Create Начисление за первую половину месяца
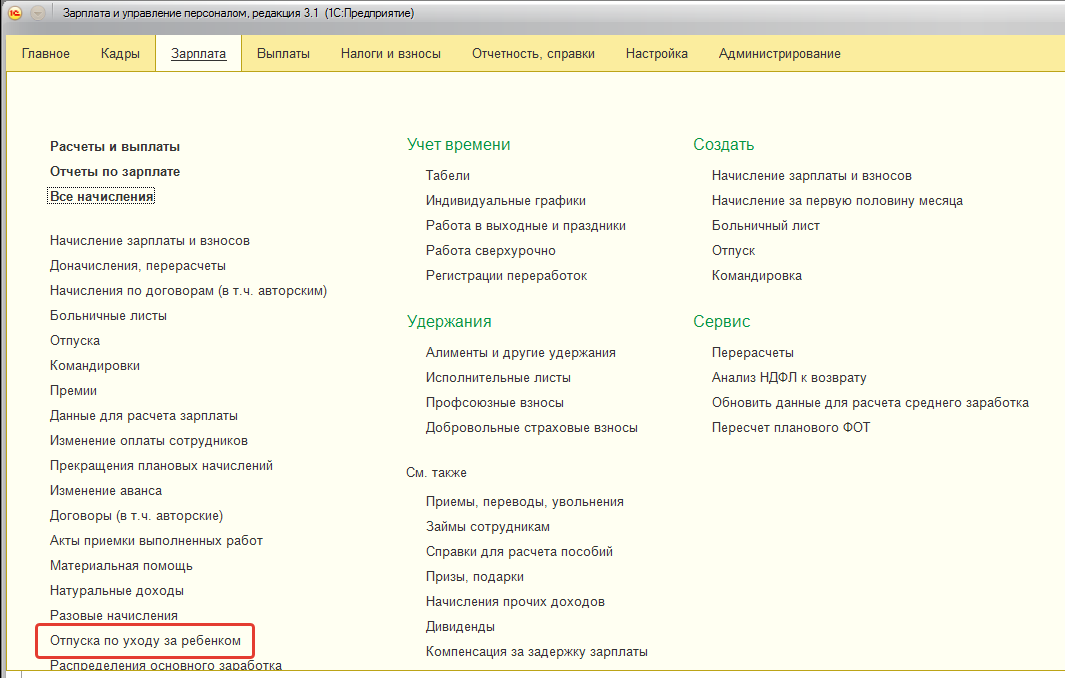Screen dimensions: 1065x678 (837, 200)
